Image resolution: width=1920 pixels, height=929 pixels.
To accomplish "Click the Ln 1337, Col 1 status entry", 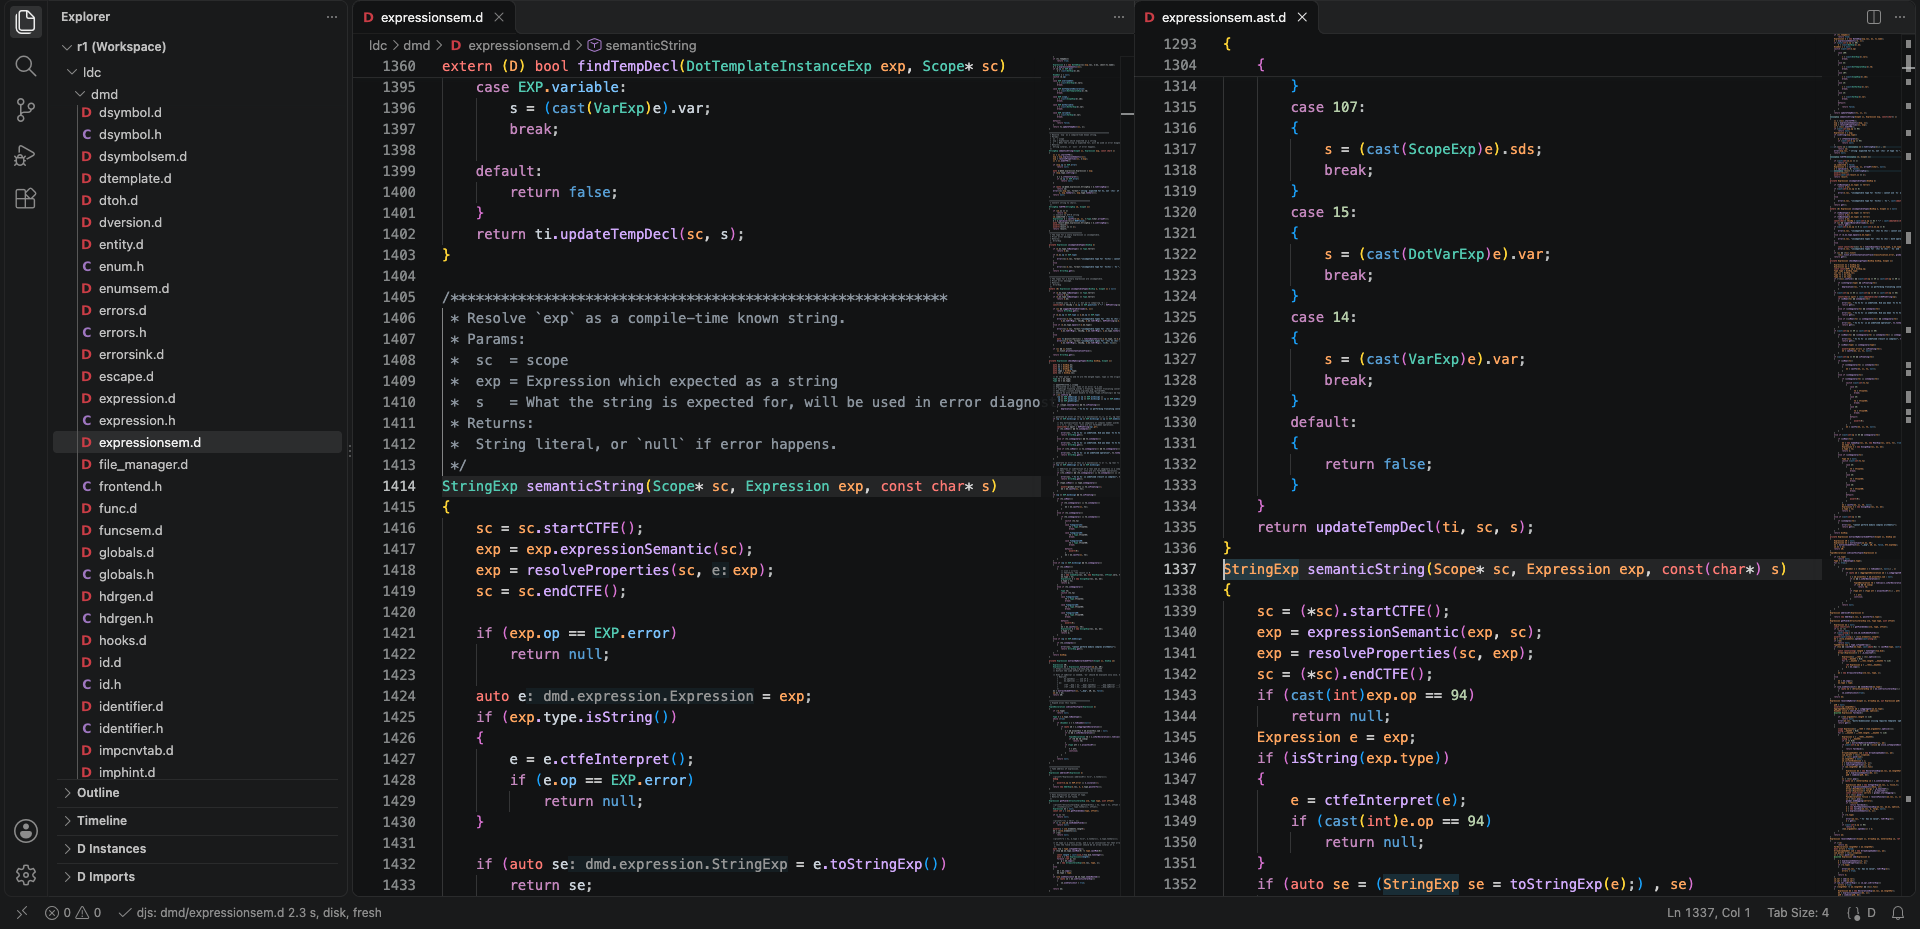I will [1708, 913].
